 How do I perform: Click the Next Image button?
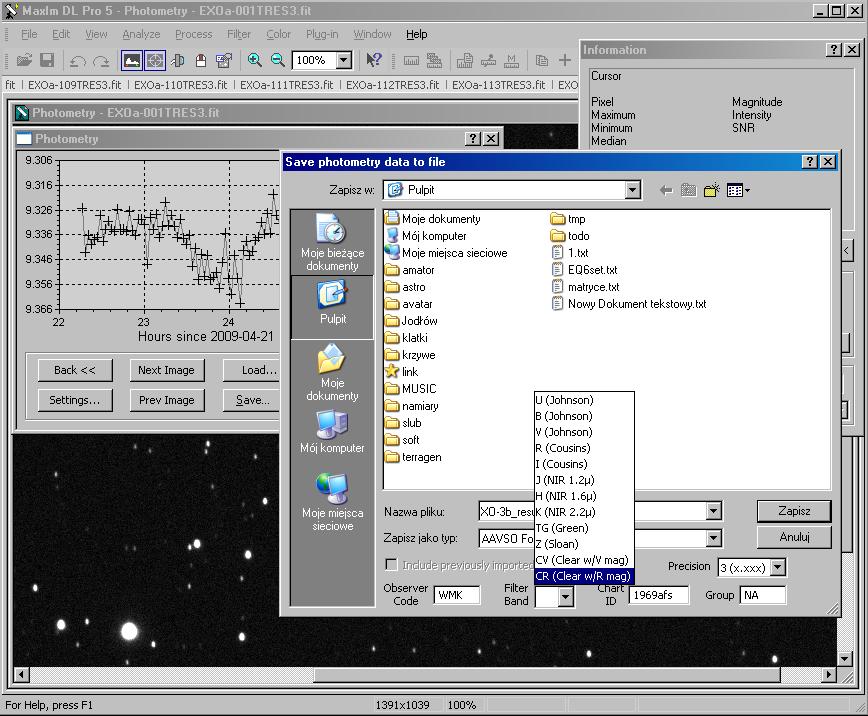166,370
